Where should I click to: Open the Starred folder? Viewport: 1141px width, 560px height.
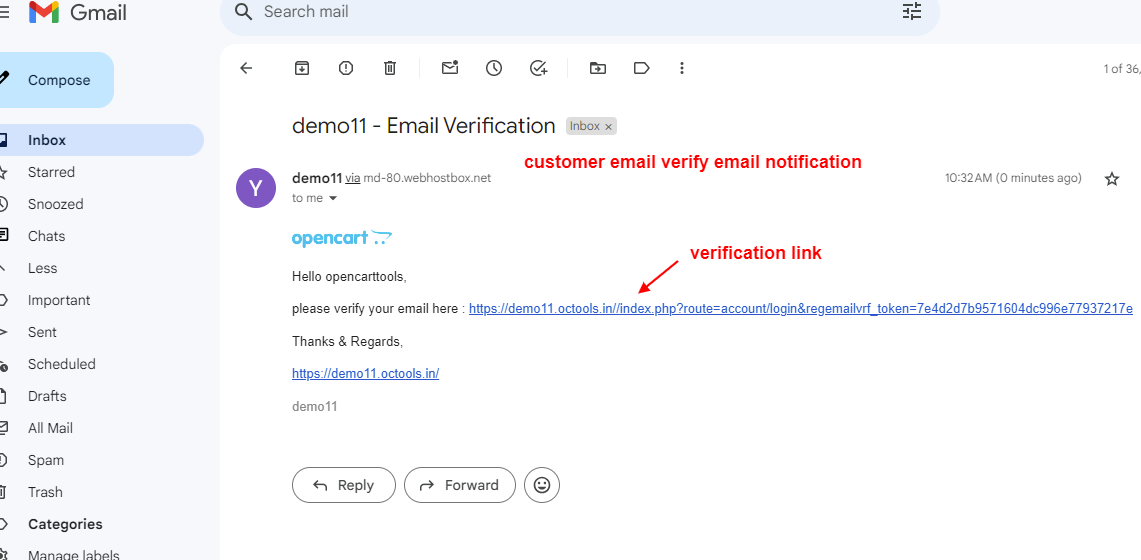click(51, 172)
